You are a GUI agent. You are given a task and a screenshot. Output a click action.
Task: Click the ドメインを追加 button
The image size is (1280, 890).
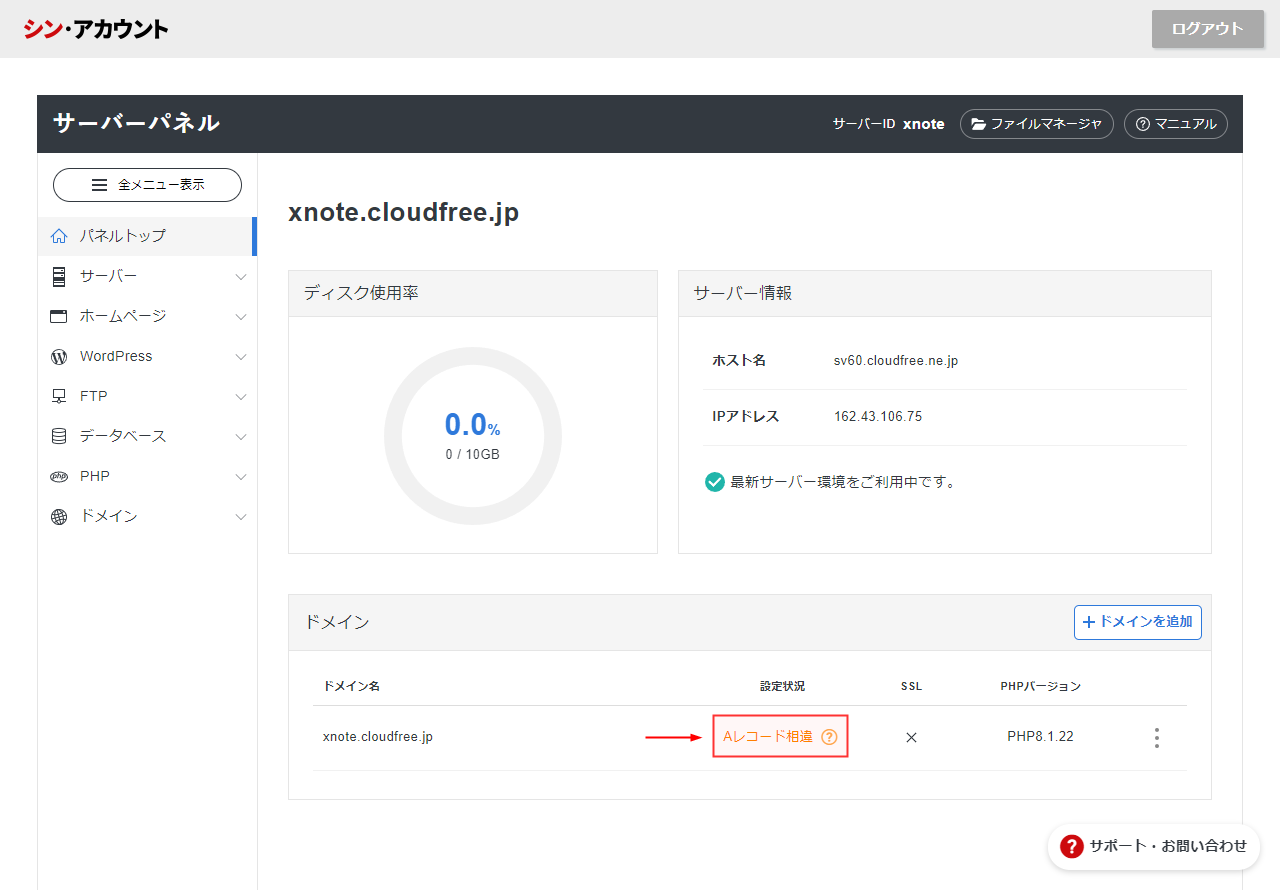coord(1138,622)
